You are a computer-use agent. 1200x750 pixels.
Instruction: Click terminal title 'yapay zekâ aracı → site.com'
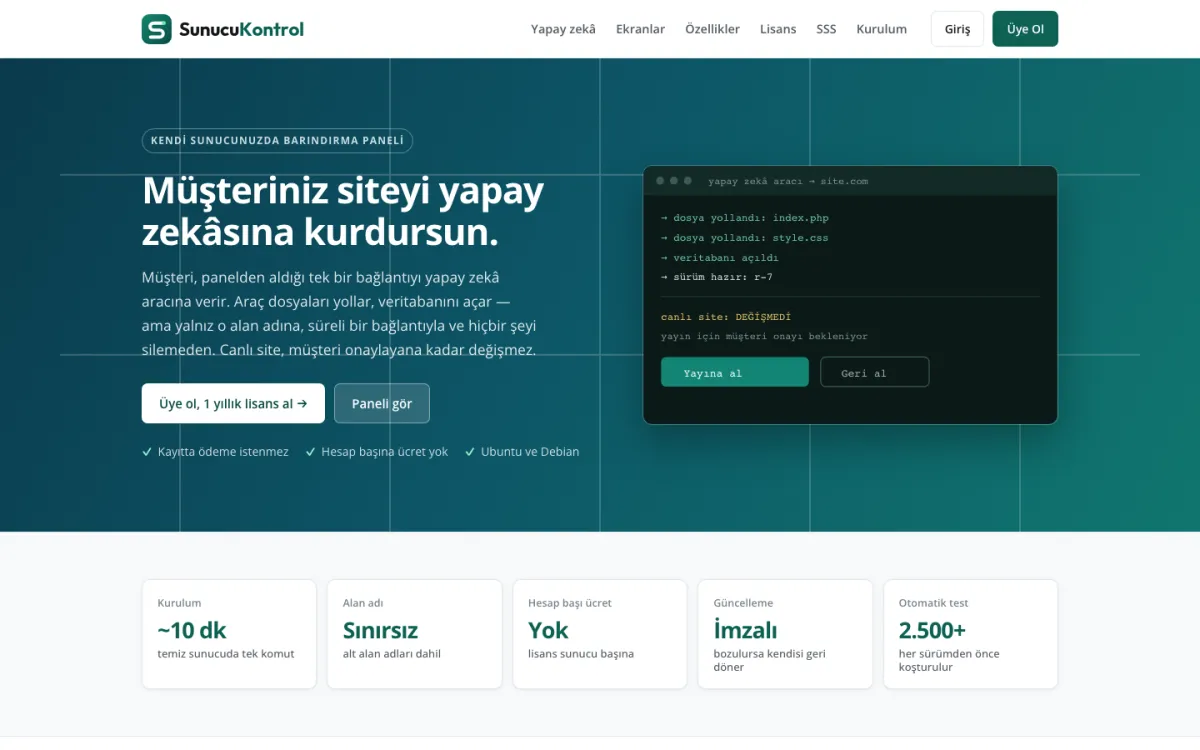coord(788,181)
